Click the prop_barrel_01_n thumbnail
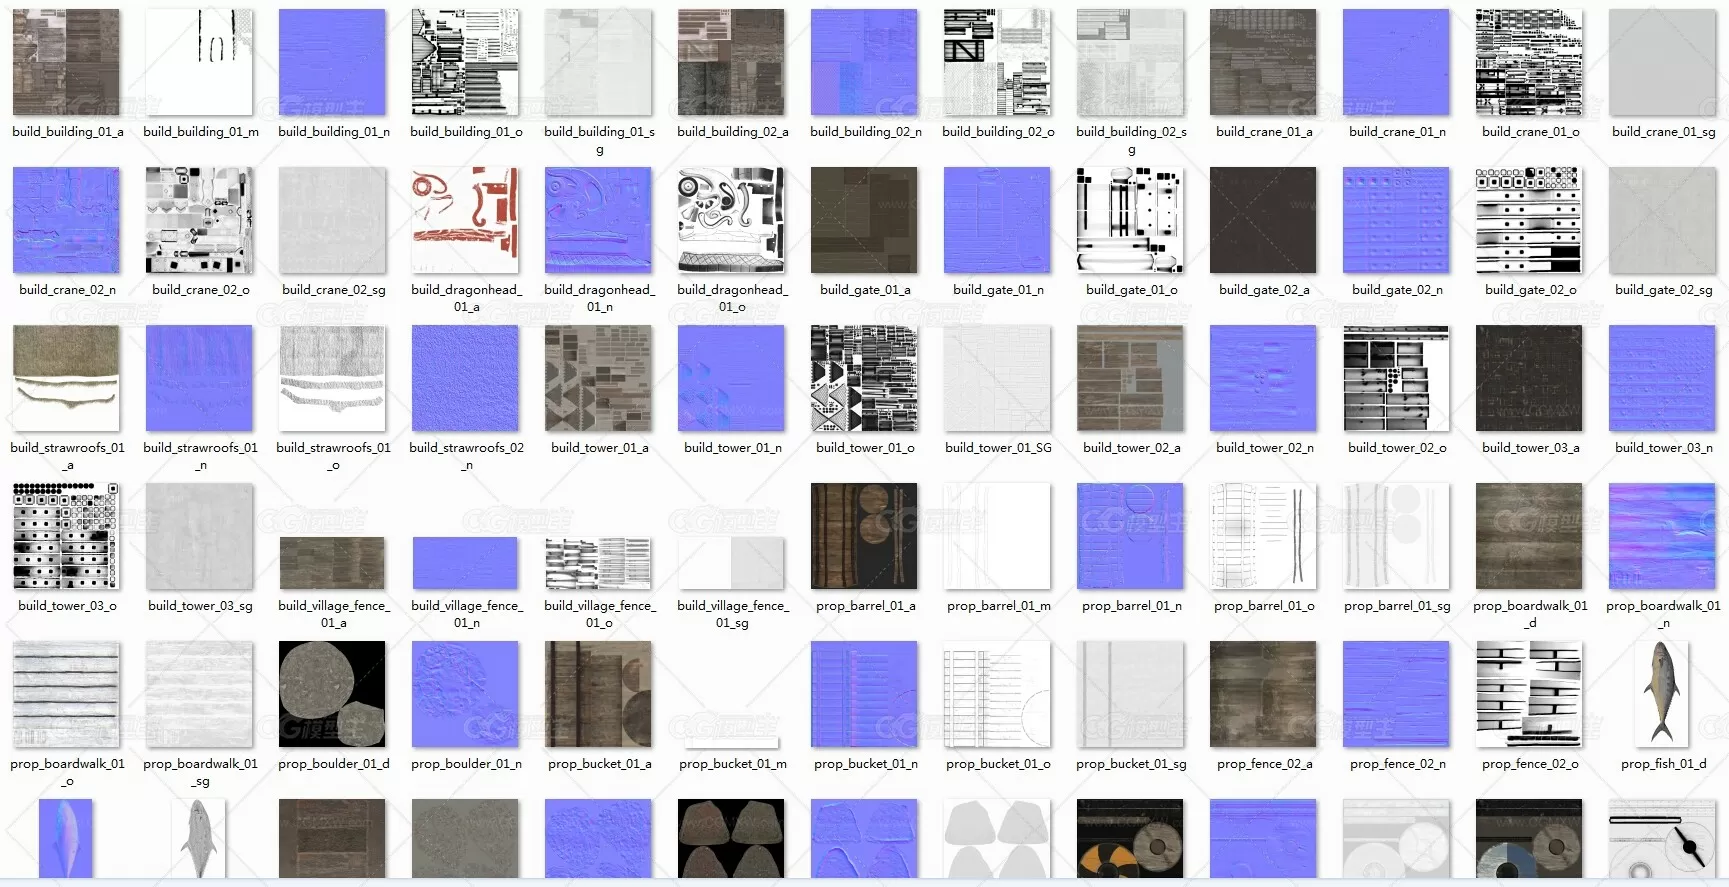This screenshot has width=1729, height=887. [1130, 536]
